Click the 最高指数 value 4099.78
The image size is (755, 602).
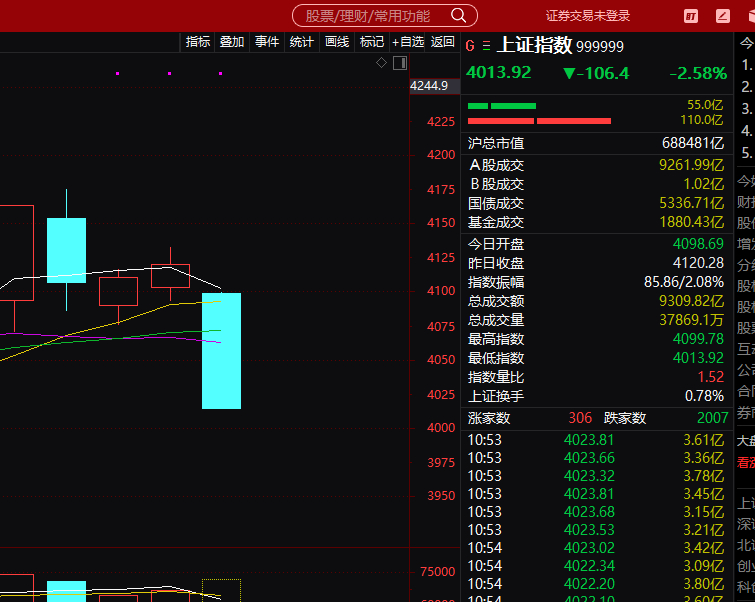point(698,339)
